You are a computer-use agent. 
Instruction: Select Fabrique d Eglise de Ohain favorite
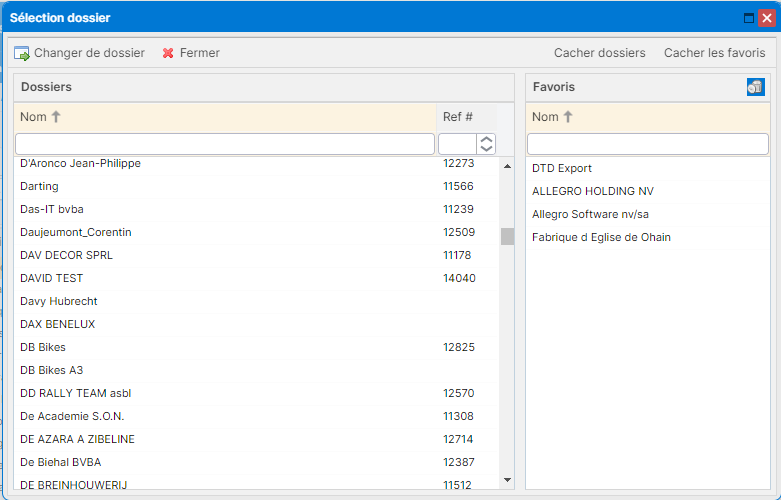coord(648,238)
